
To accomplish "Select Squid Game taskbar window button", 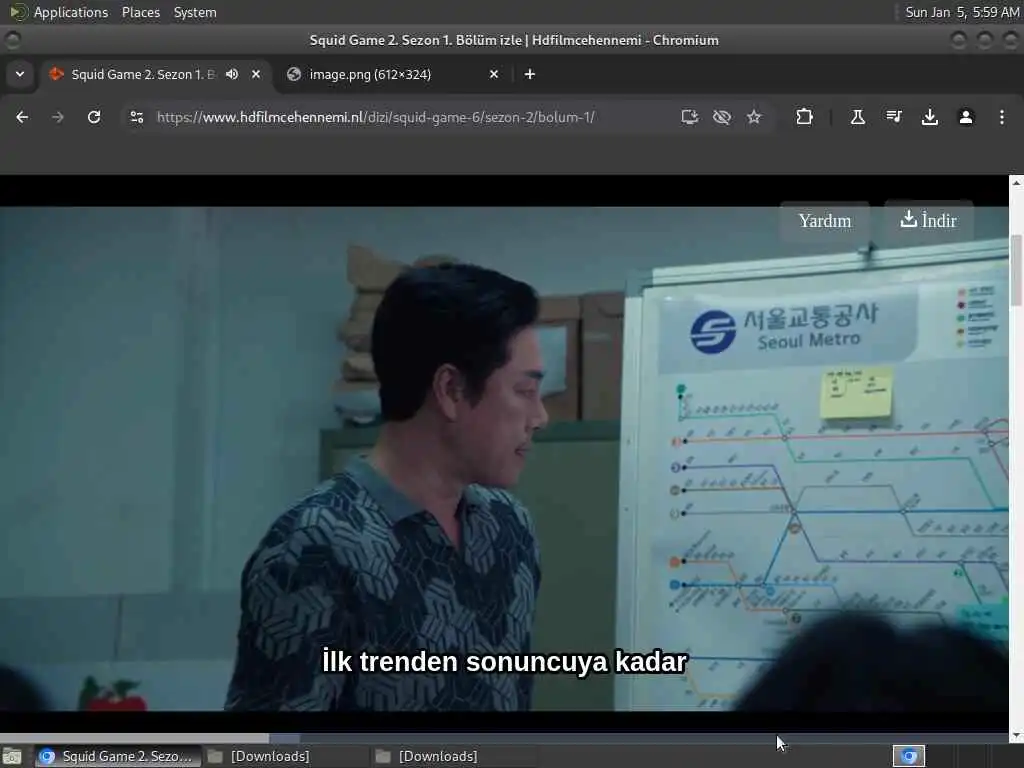I will (118, 756).
